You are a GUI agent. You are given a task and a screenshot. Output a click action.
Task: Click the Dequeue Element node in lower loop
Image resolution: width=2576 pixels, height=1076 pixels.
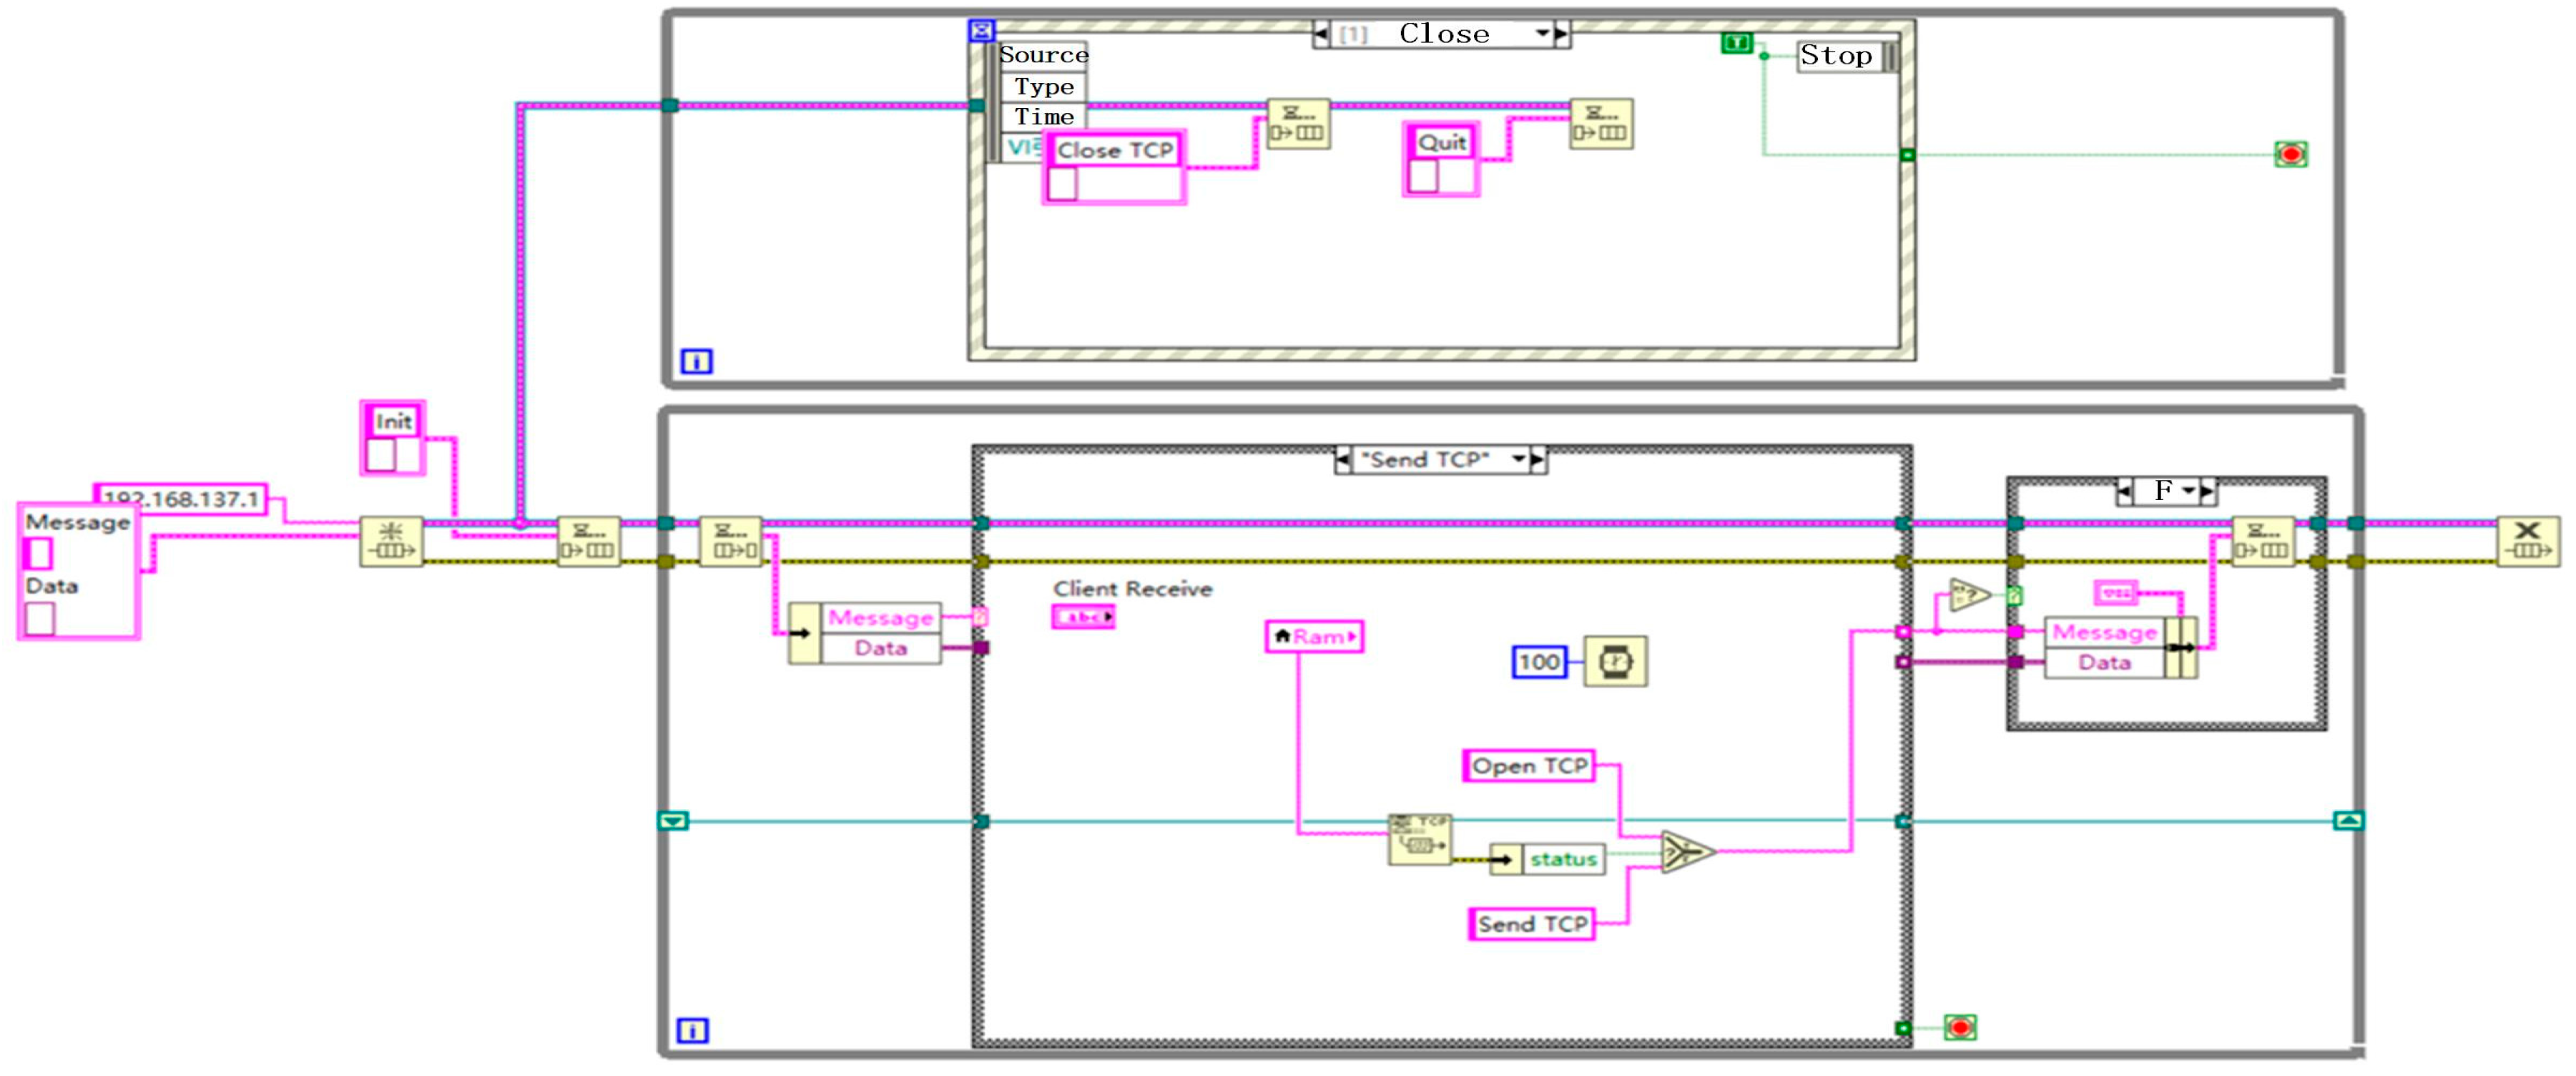730,541
